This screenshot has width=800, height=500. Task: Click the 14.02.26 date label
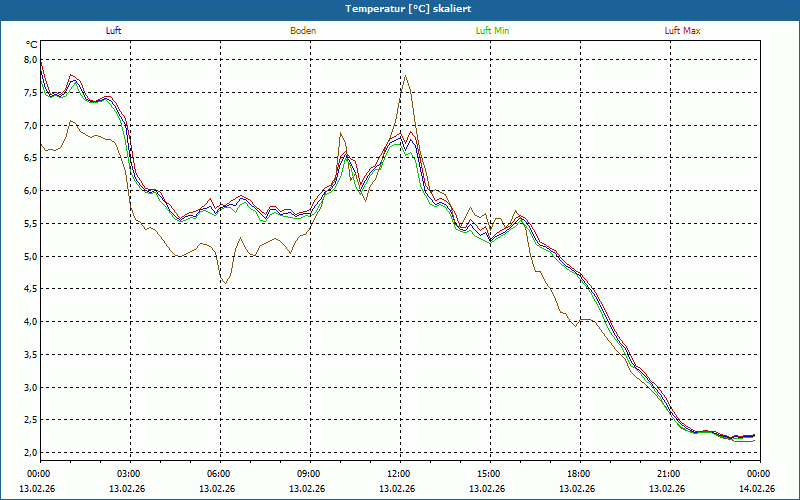[x=757, y=489]
